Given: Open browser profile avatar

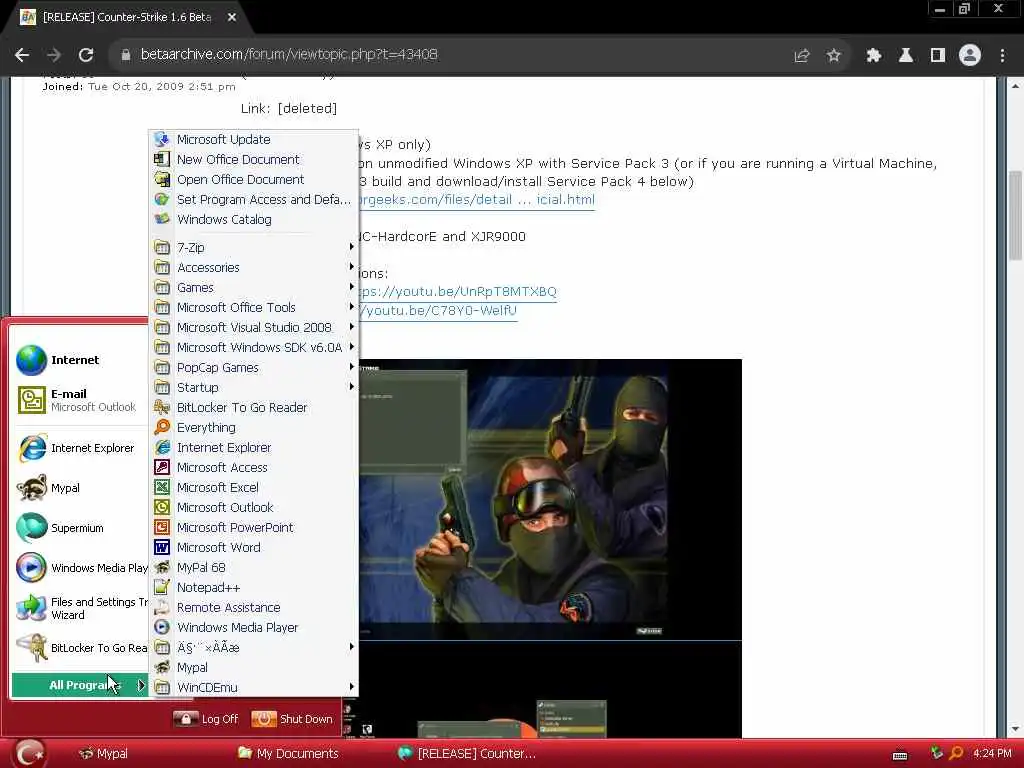Looking at the screenshot, I should pos(970,56).
